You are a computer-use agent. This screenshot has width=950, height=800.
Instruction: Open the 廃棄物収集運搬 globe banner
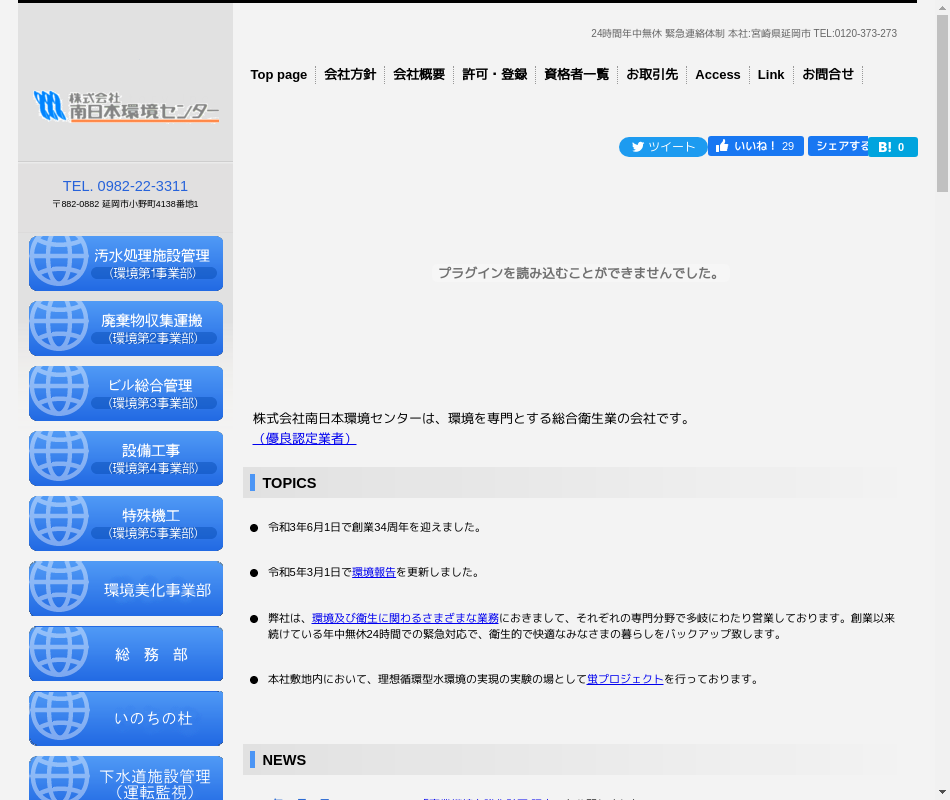point(126,328)
